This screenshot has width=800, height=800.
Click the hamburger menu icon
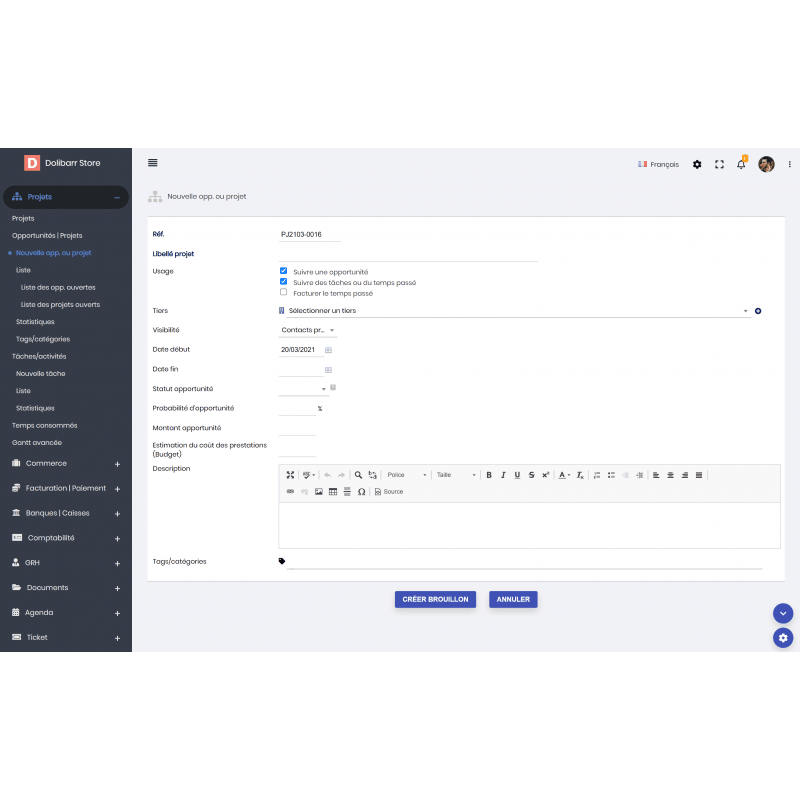pyautogui.click(x=152, y=163)
